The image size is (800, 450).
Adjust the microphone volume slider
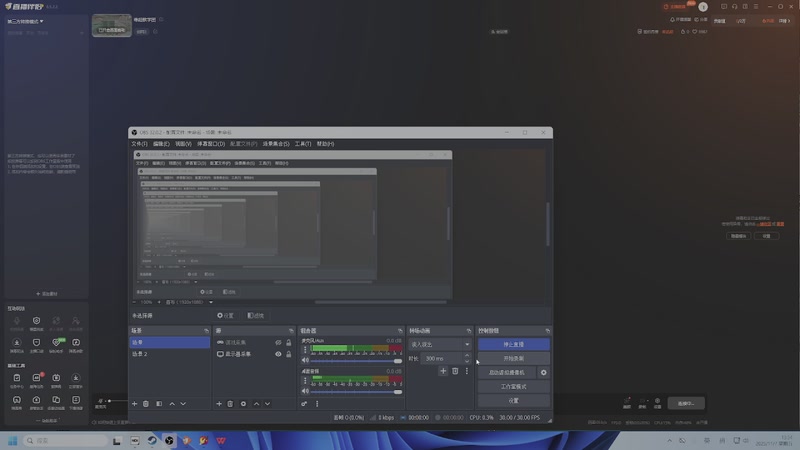[356, 361]
